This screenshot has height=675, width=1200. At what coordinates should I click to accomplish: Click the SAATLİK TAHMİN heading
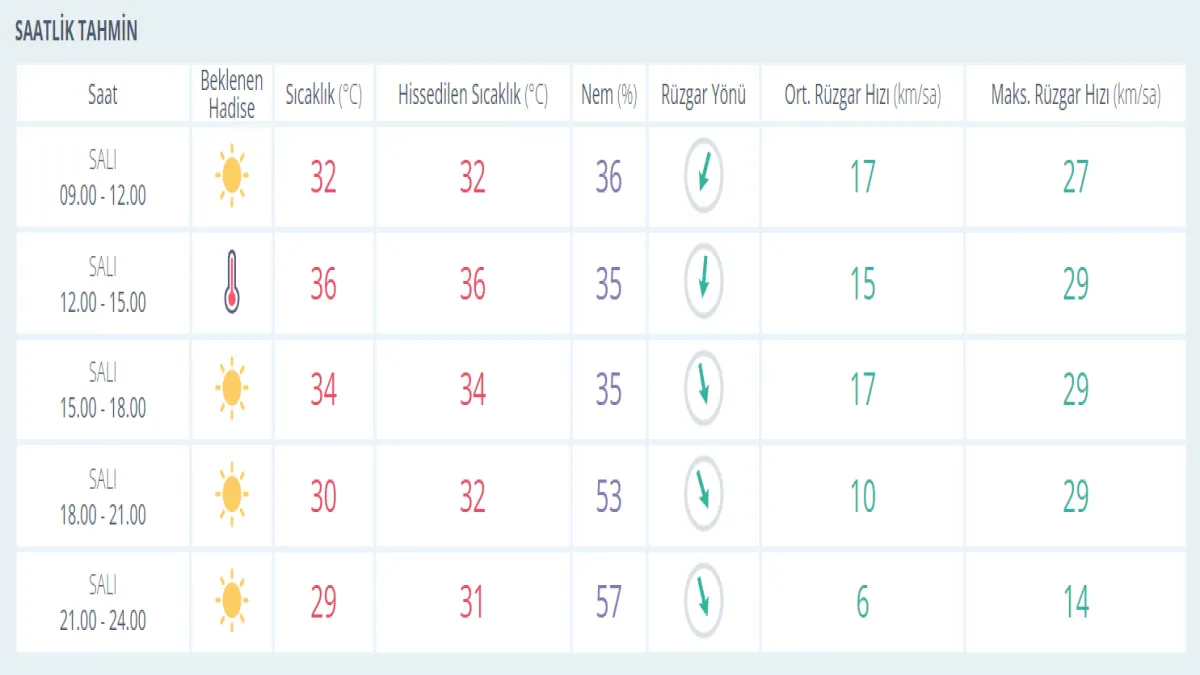pyautogui.click(x=76, y=32)
